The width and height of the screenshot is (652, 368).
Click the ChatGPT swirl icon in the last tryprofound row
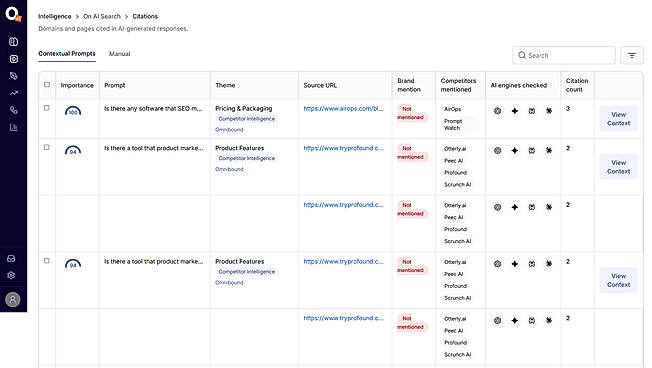pyautogui.click(x=497, y=321)
